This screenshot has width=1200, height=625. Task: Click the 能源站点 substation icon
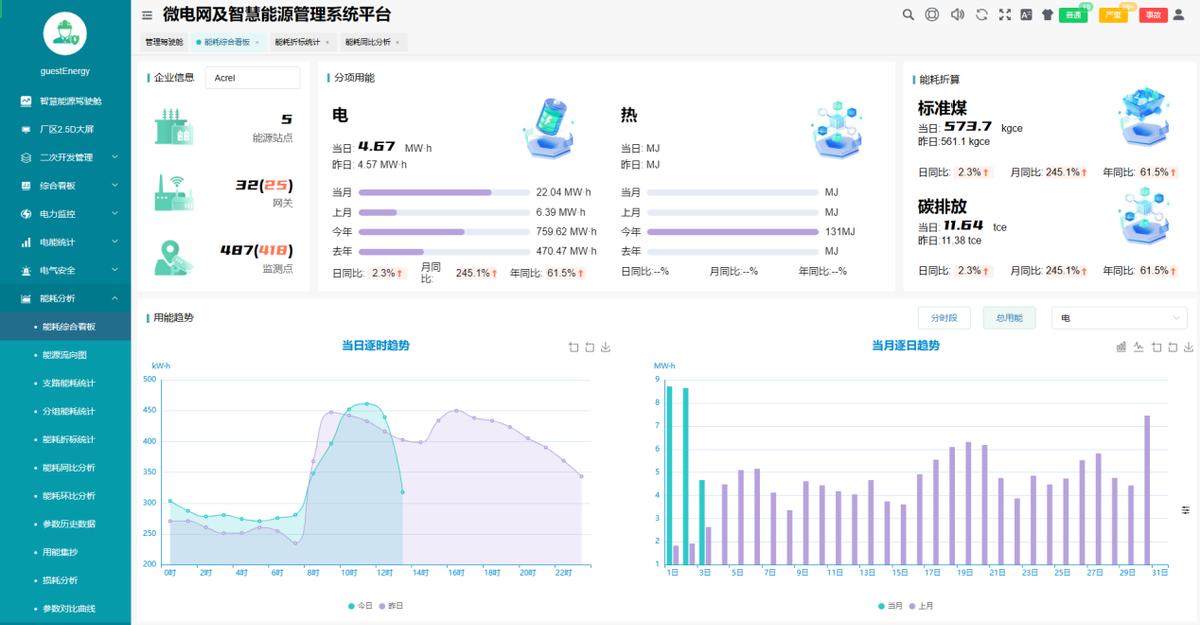pos(174,128)
